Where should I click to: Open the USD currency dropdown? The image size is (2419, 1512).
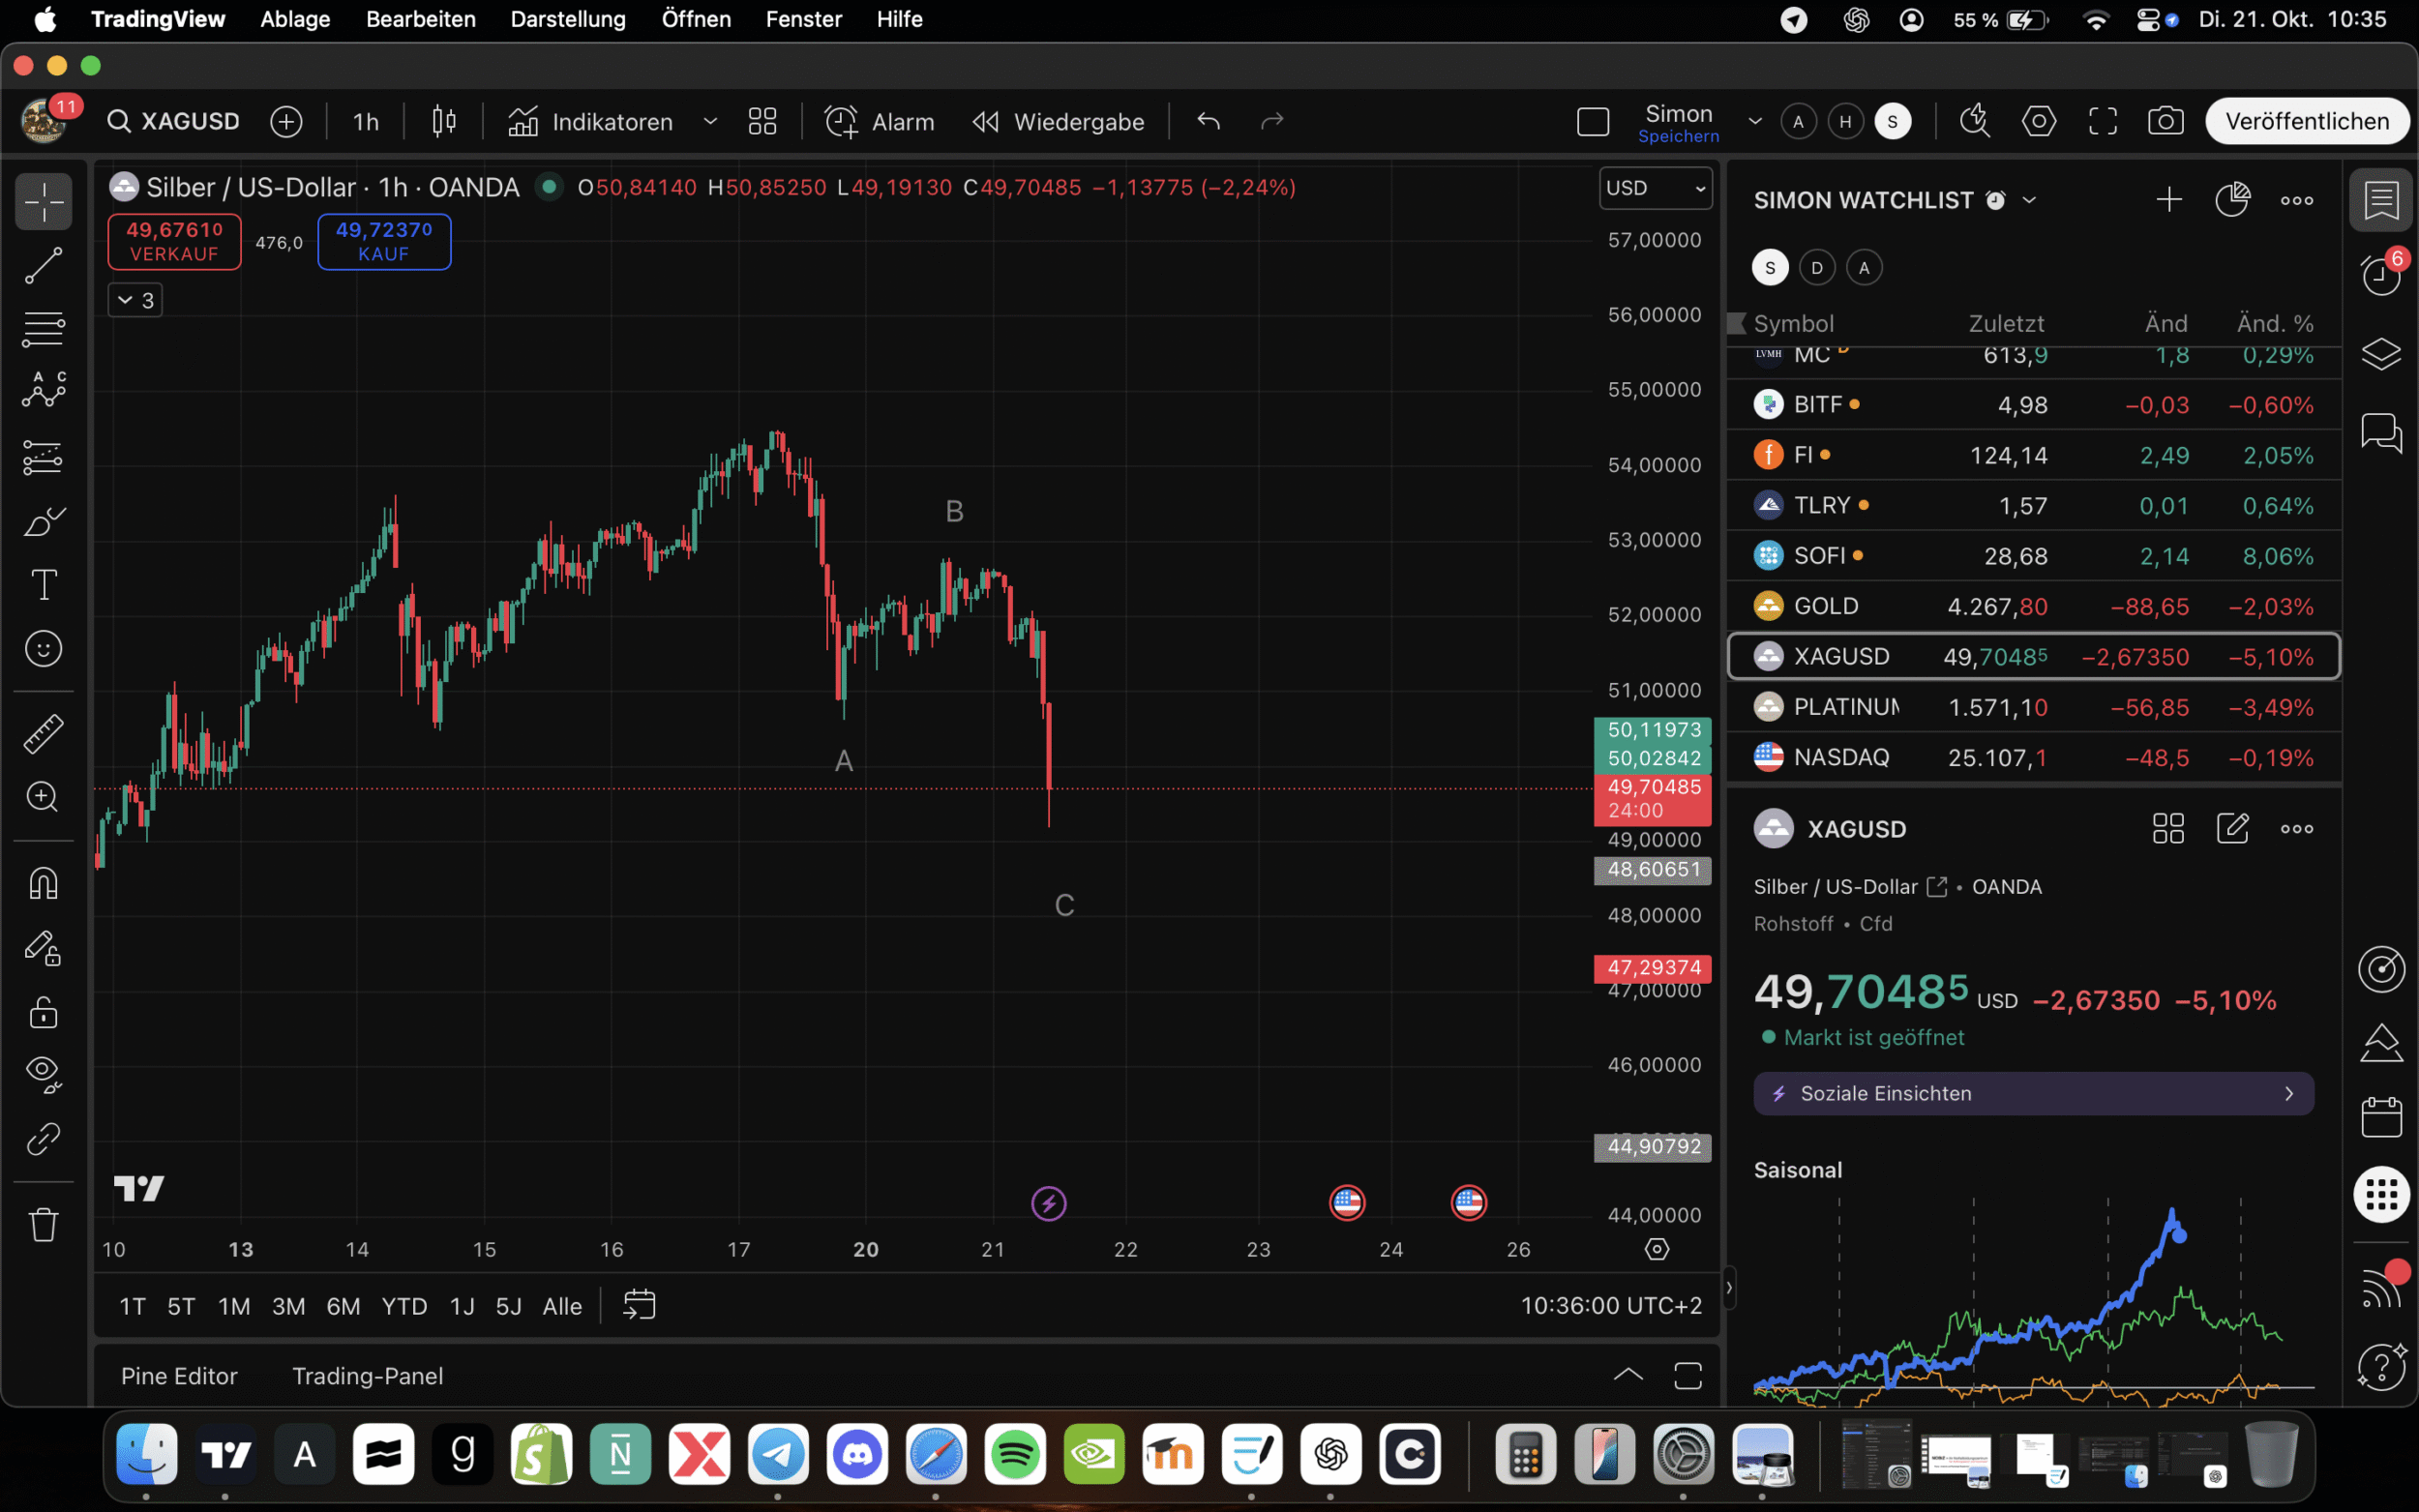tap(1655, 188)
